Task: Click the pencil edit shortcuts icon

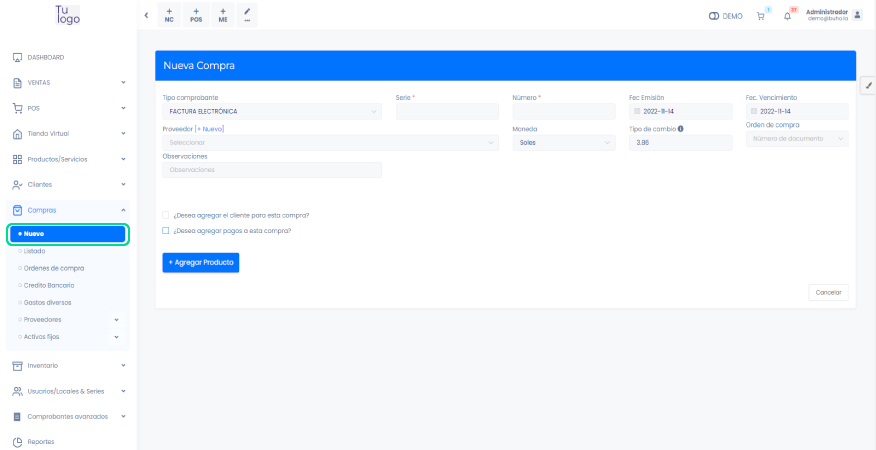Action: (247, 15)
